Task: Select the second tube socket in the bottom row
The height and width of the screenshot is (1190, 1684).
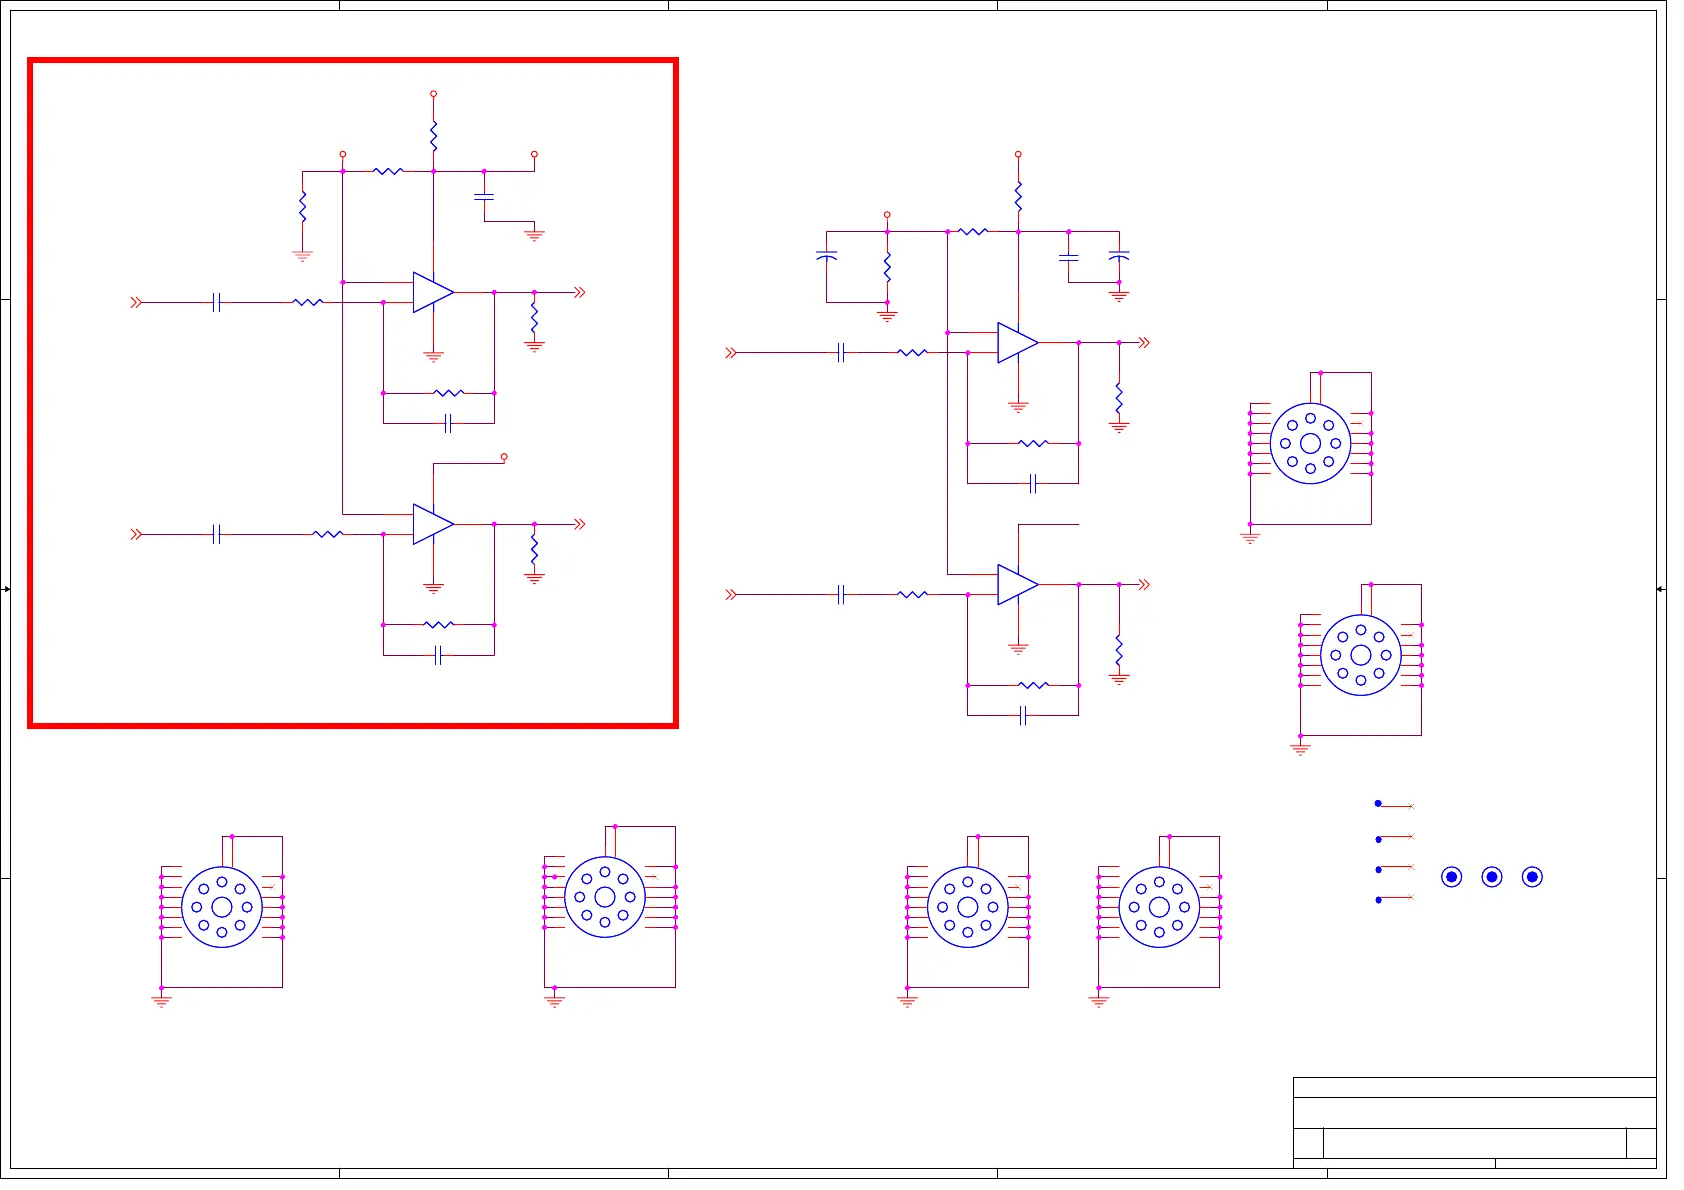Action: click(x=605, y=897)
